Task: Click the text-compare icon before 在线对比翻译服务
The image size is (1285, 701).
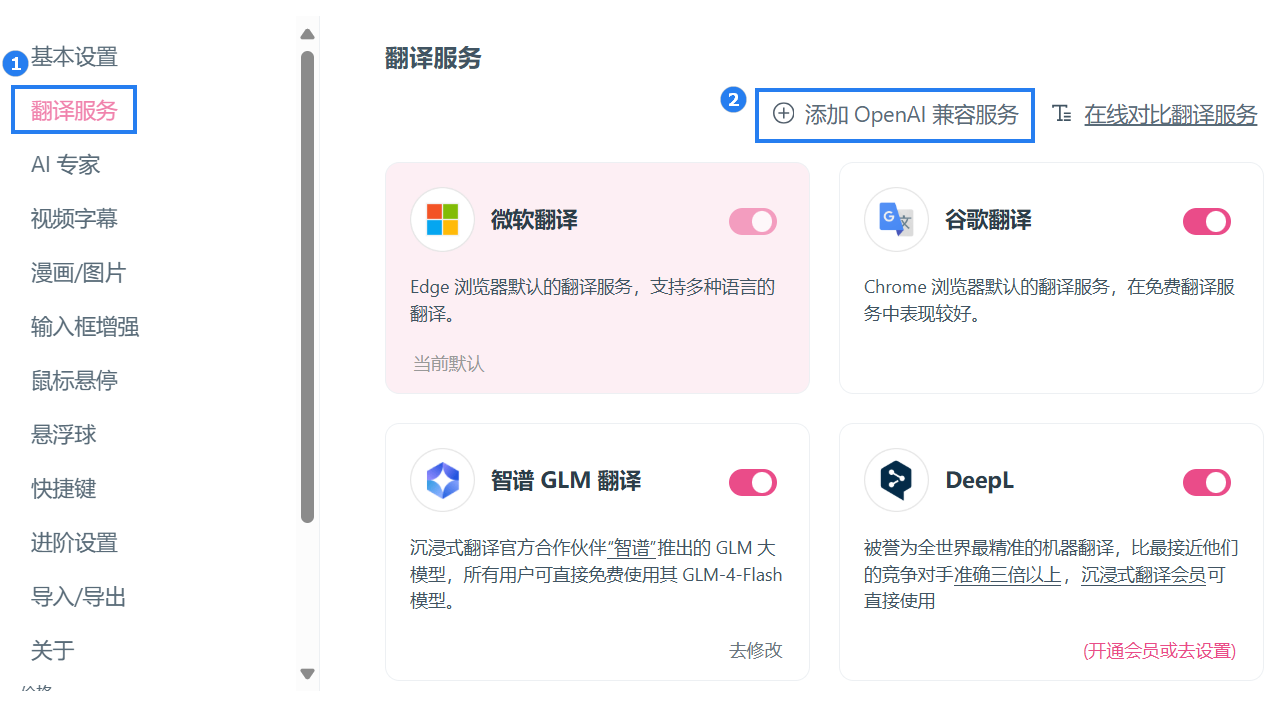Action: [x=1062, y=114]
